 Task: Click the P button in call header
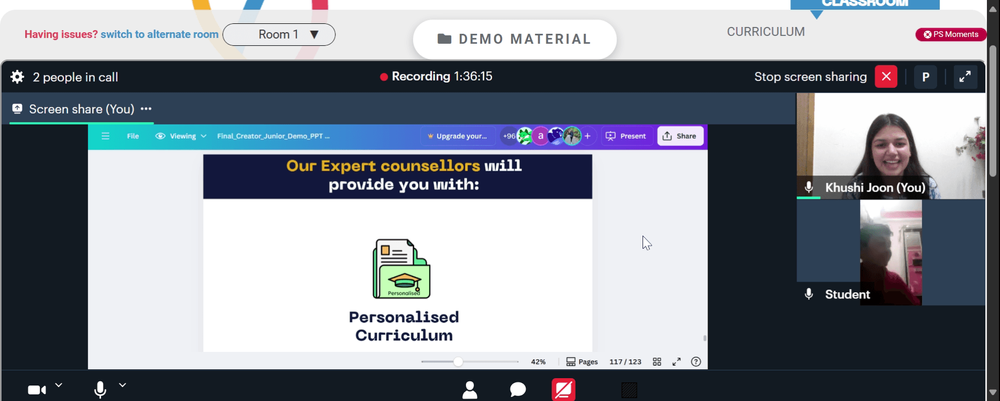tap(925, 77)
